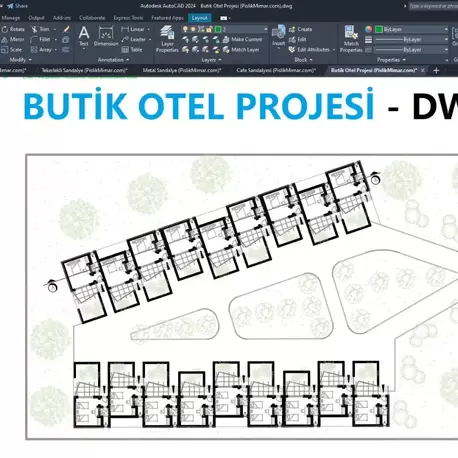Screen dimensions: 458x458
Task: Open the linetype ByLayer dropdown
Action: pyautogui.click(x=446, y=50)
